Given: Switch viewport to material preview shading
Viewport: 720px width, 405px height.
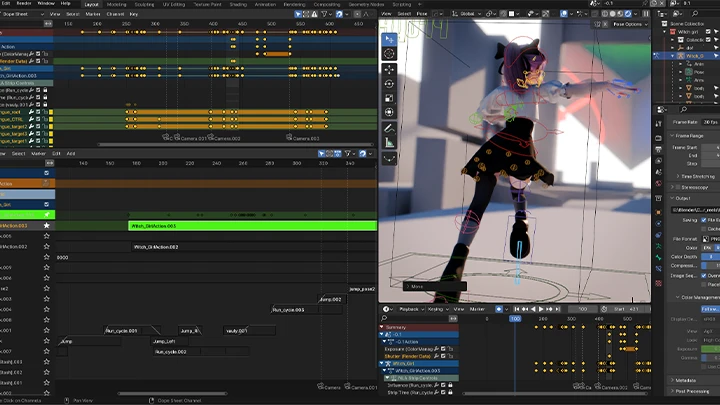Looking at the screenshot, I should (x=620, y=14).
